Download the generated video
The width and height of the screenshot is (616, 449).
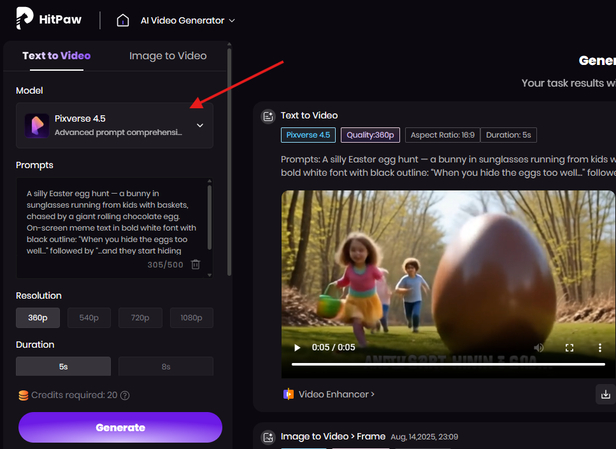point(605,394)
